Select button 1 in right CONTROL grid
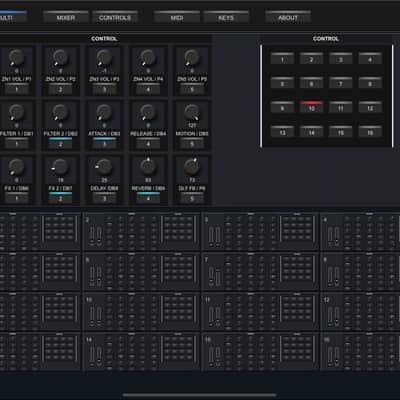Viewport: 400px width, 400px height. (x=282, y=59)
